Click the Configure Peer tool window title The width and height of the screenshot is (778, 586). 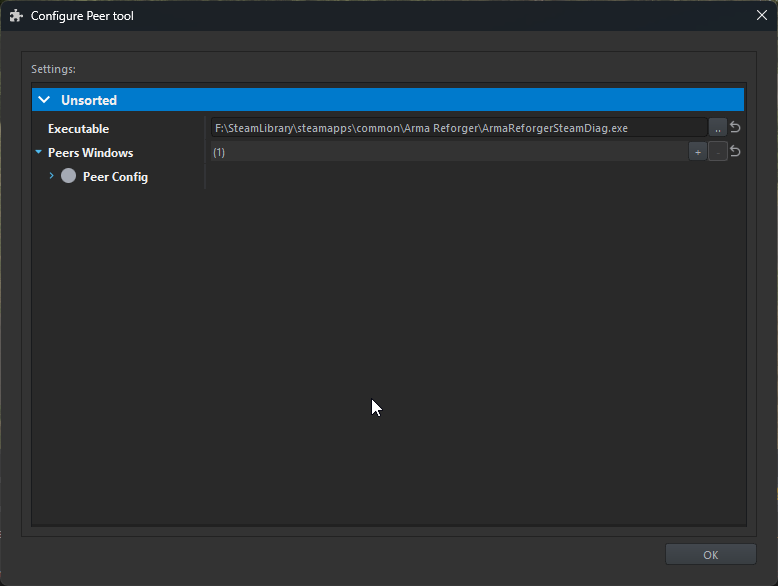(82, 16)
